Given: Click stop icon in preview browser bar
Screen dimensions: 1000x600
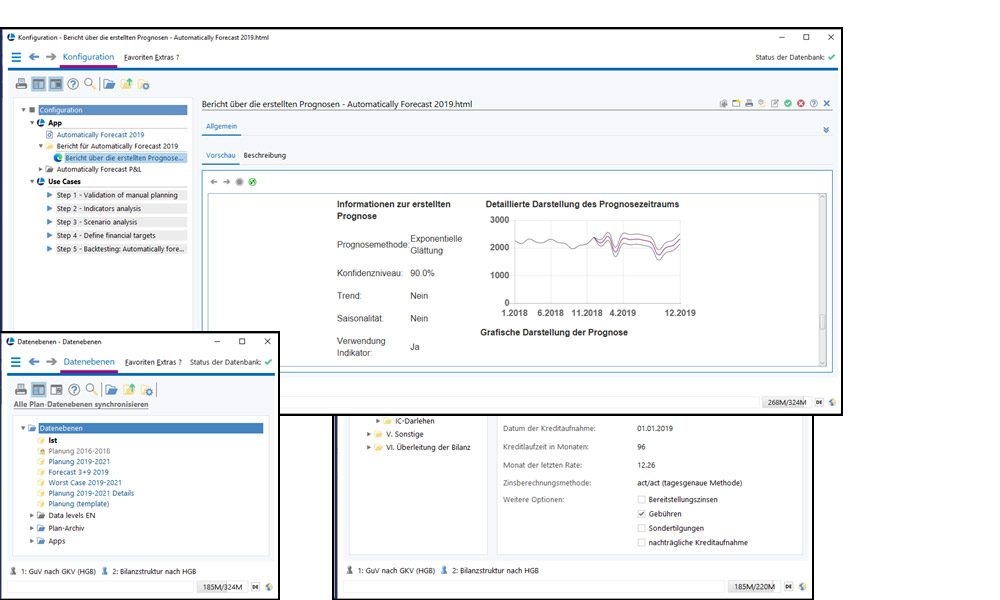Looking at the screenshot, I should tap(239, 182).
